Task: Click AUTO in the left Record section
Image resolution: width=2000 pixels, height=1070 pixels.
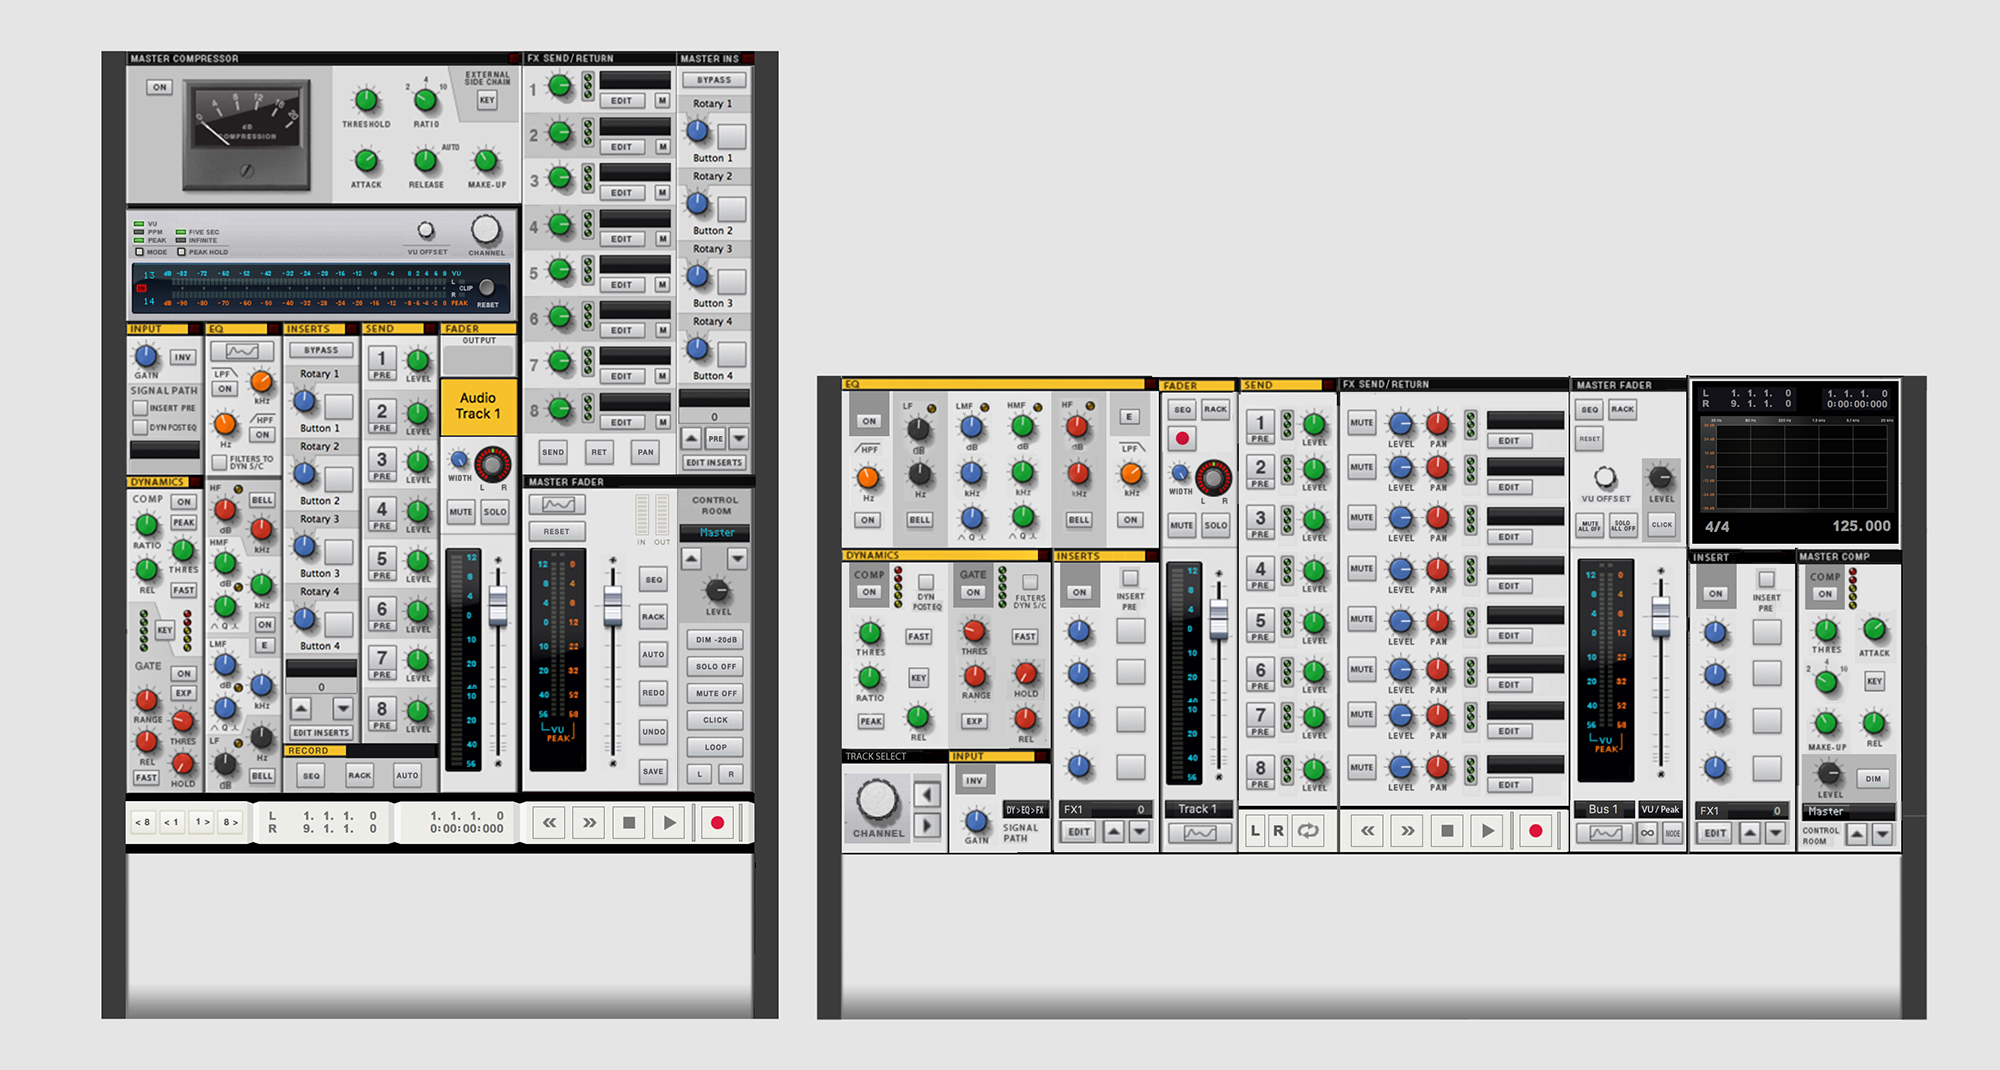Action: click(x=407, y=775)
